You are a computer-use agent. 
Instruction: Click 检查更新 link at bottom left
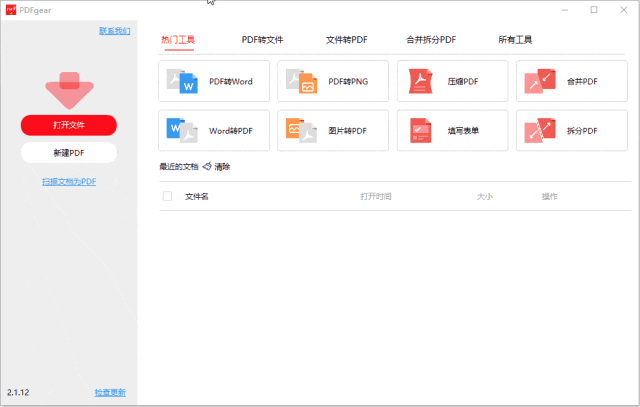click(x=110, y=392)
